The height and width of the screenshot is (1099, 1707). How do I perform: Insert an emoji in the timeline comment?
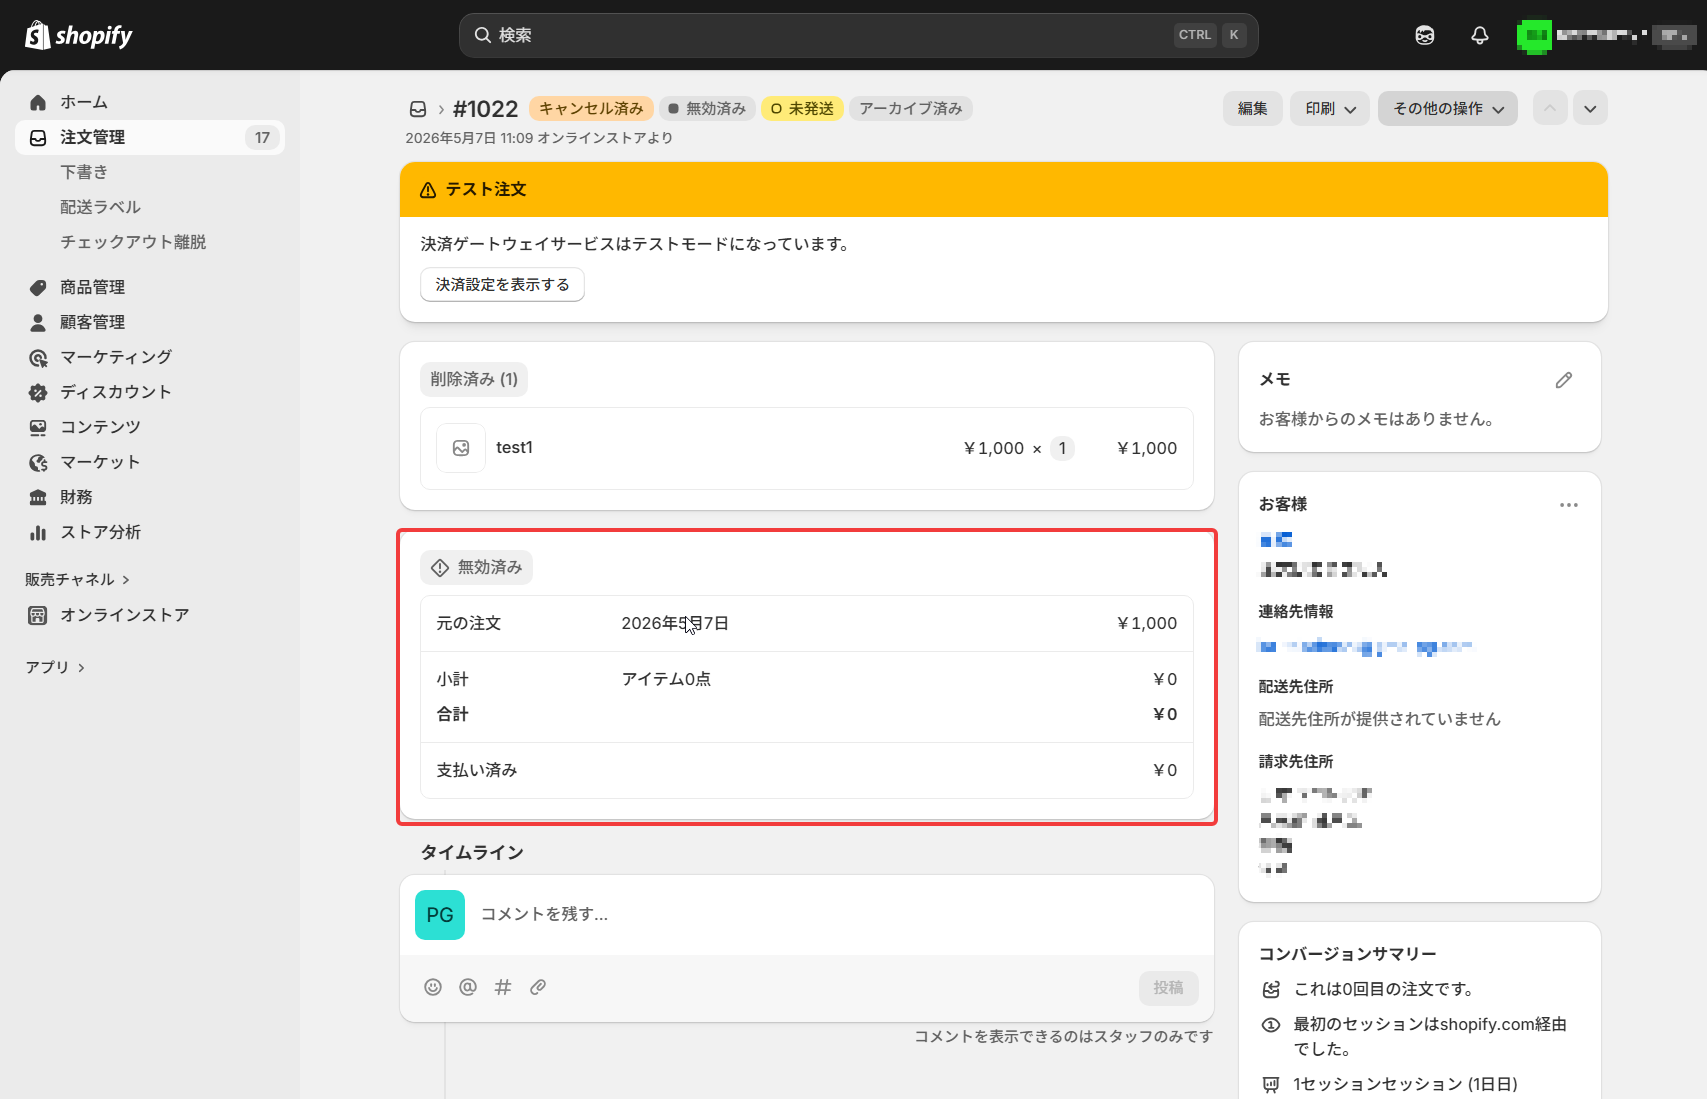coord(433,987)
